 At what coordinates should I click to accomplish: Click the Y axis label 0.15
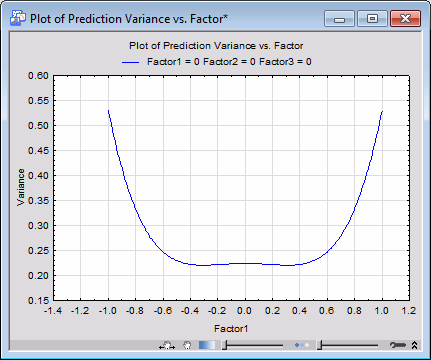coord(38,300)
